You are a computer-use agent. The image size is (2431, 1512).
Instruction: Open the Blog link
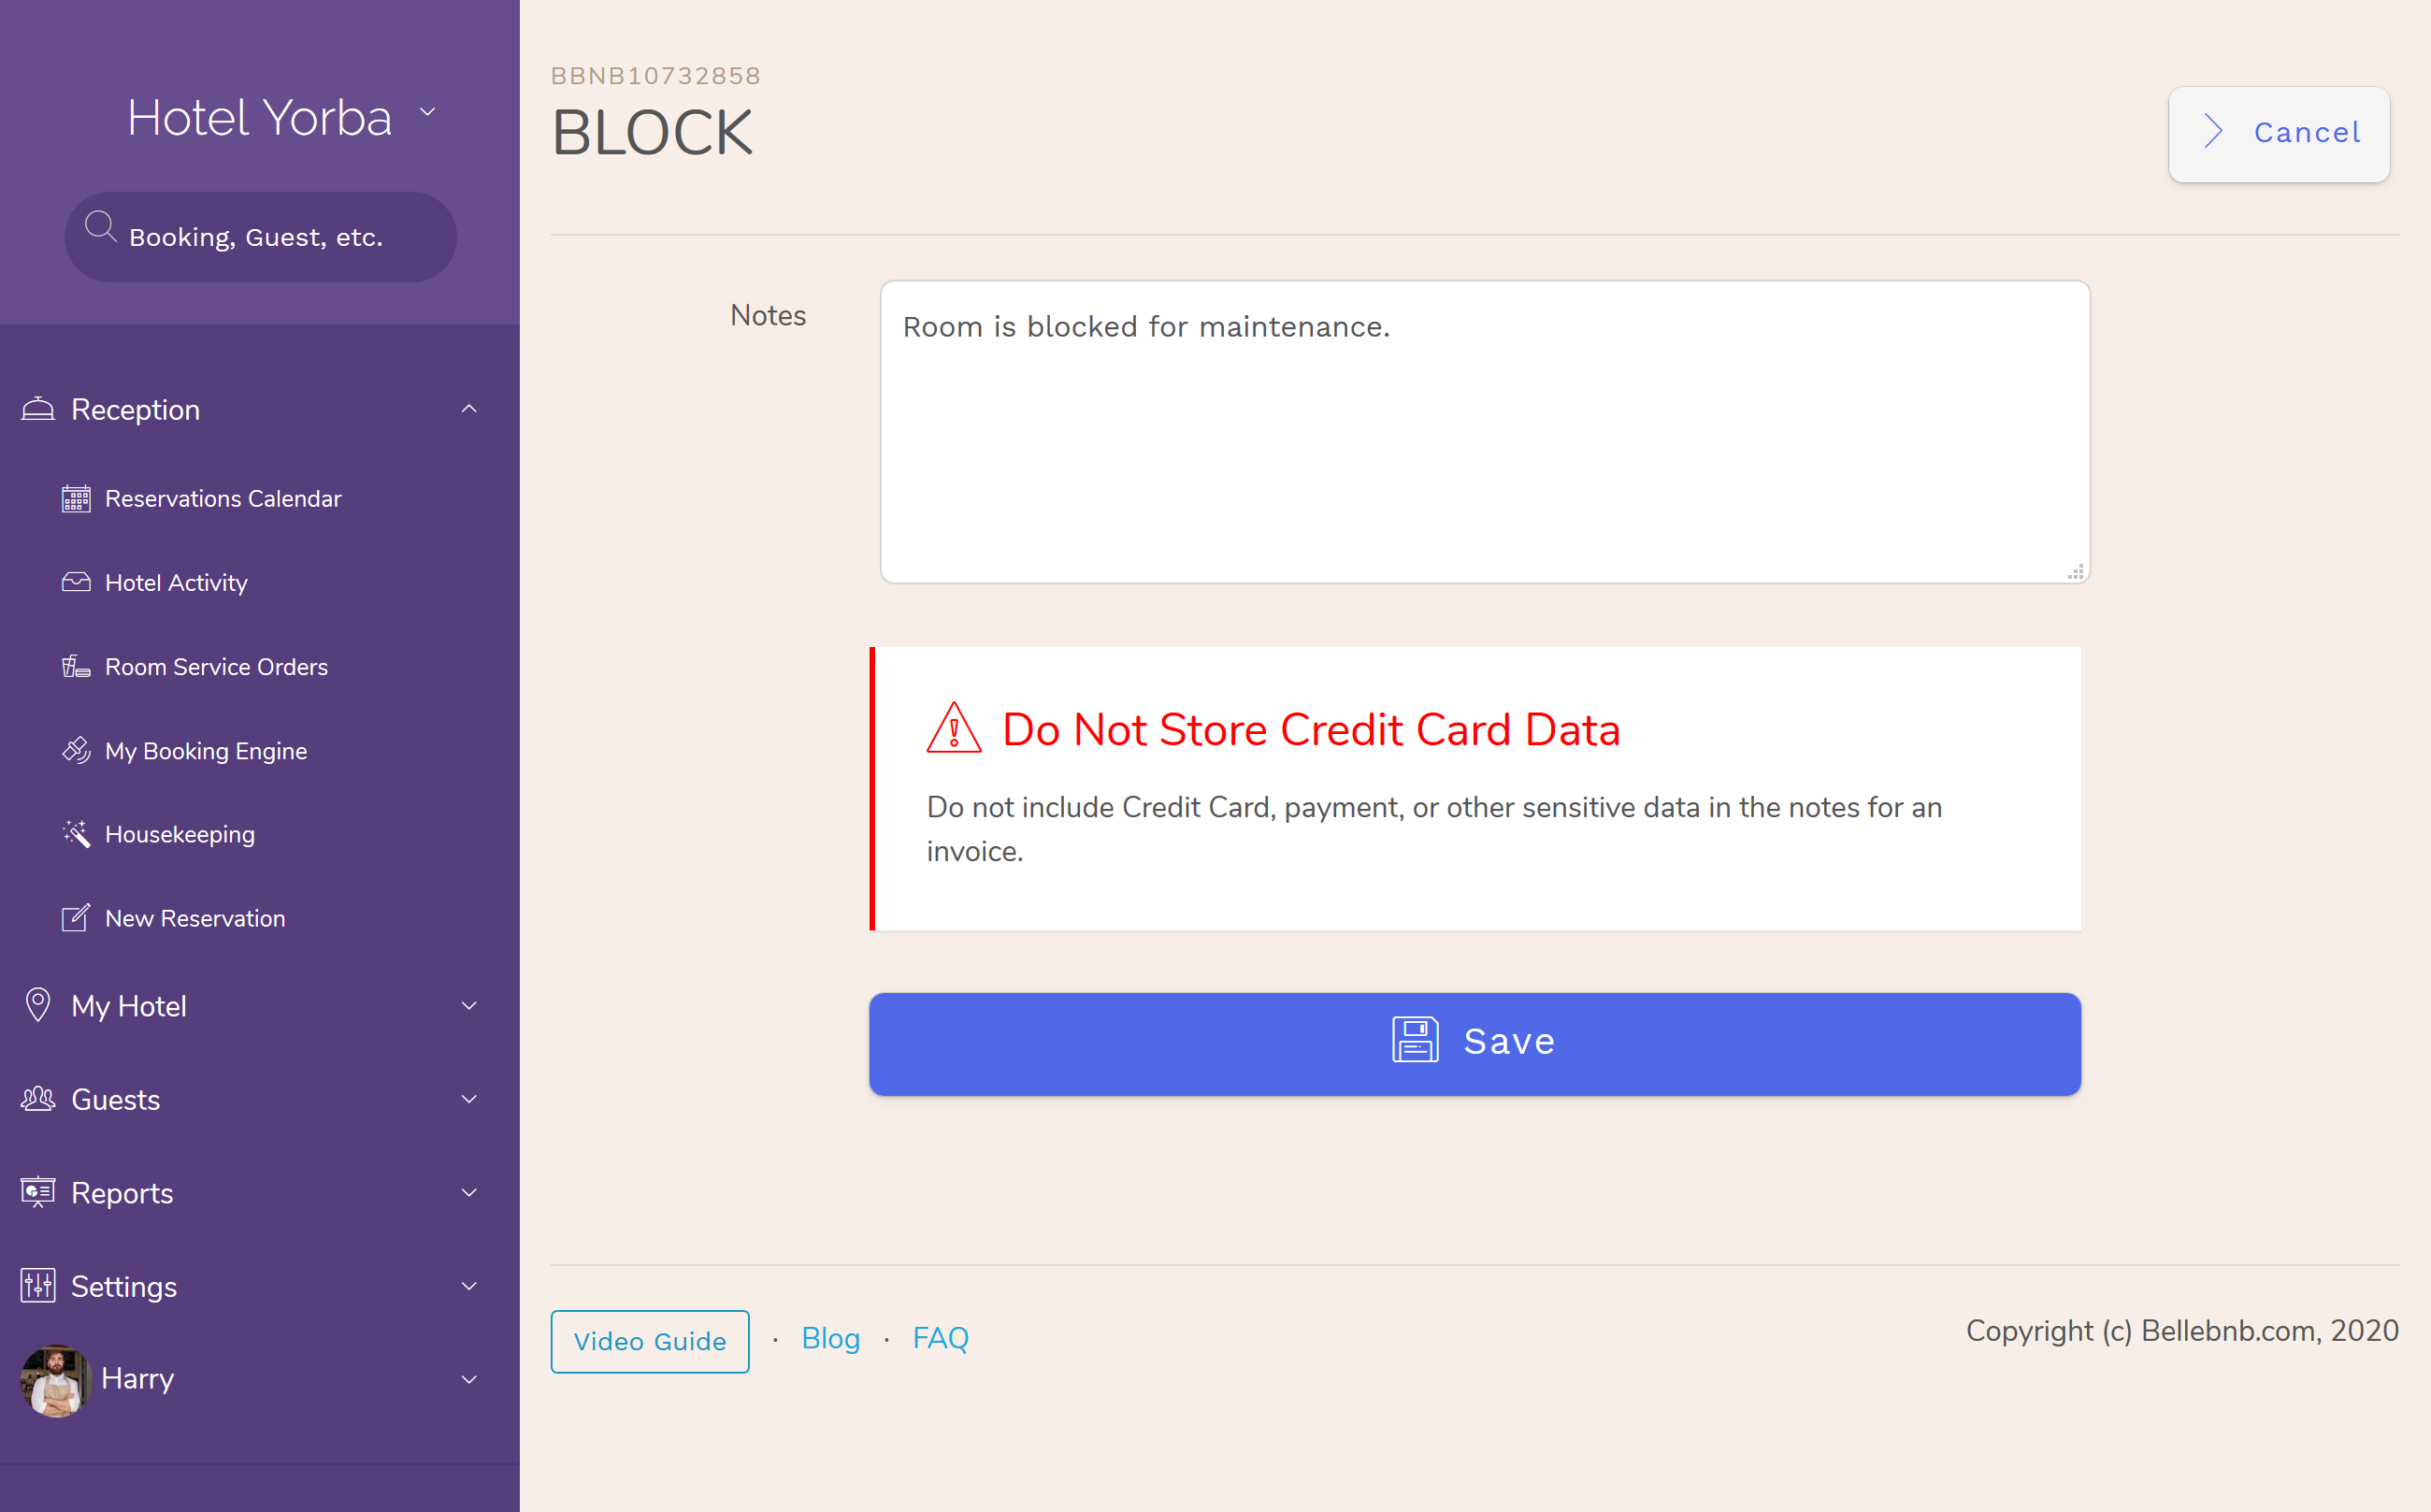pyautogui.click(x=830, y=1340)
